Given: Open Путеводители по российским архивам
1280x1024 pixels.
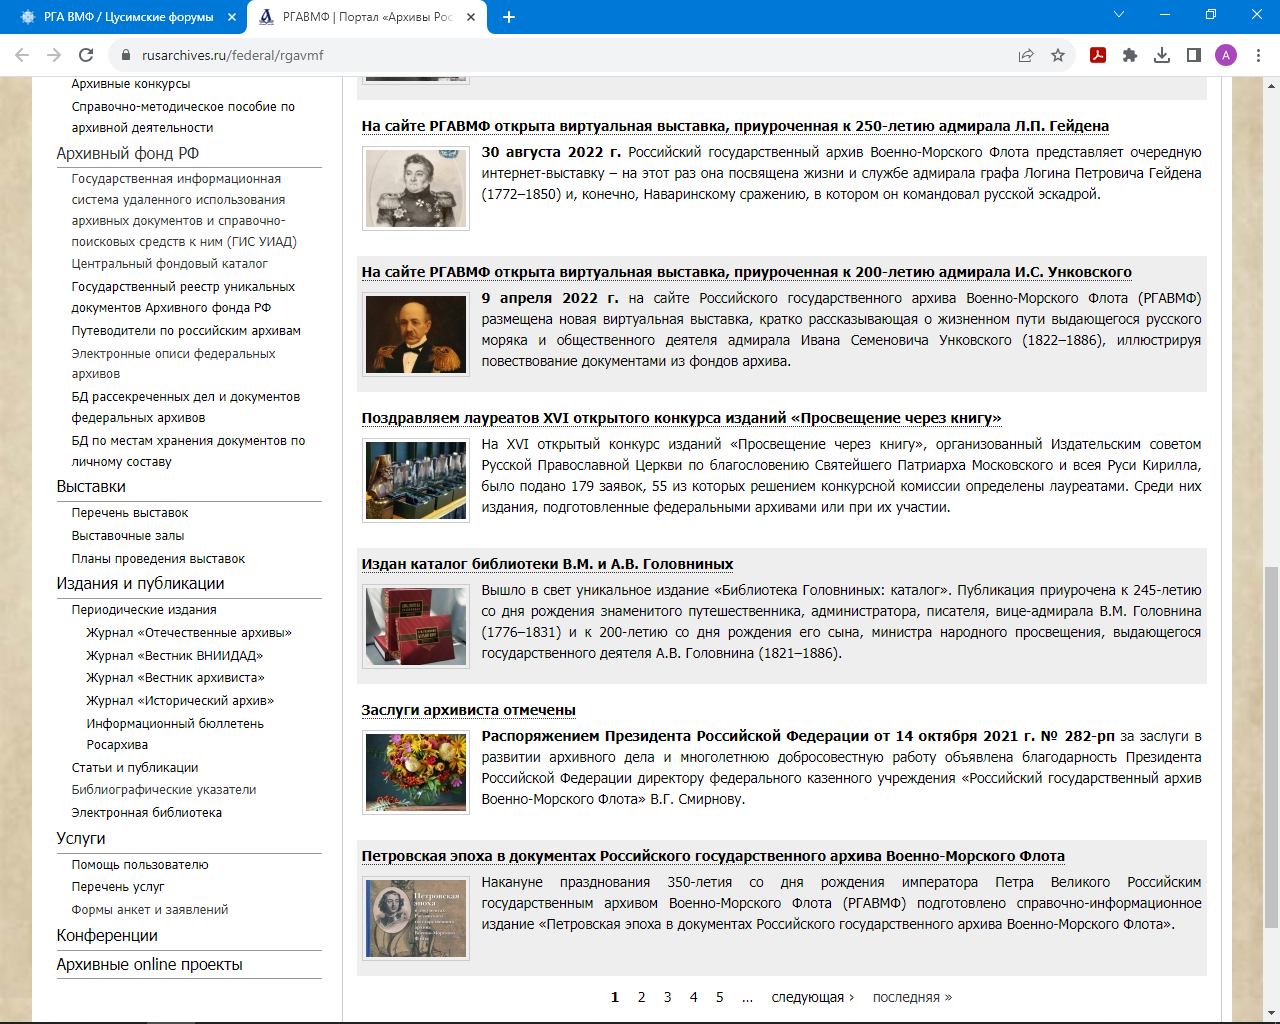Looking at the screenshot, I should coord(186,331).
